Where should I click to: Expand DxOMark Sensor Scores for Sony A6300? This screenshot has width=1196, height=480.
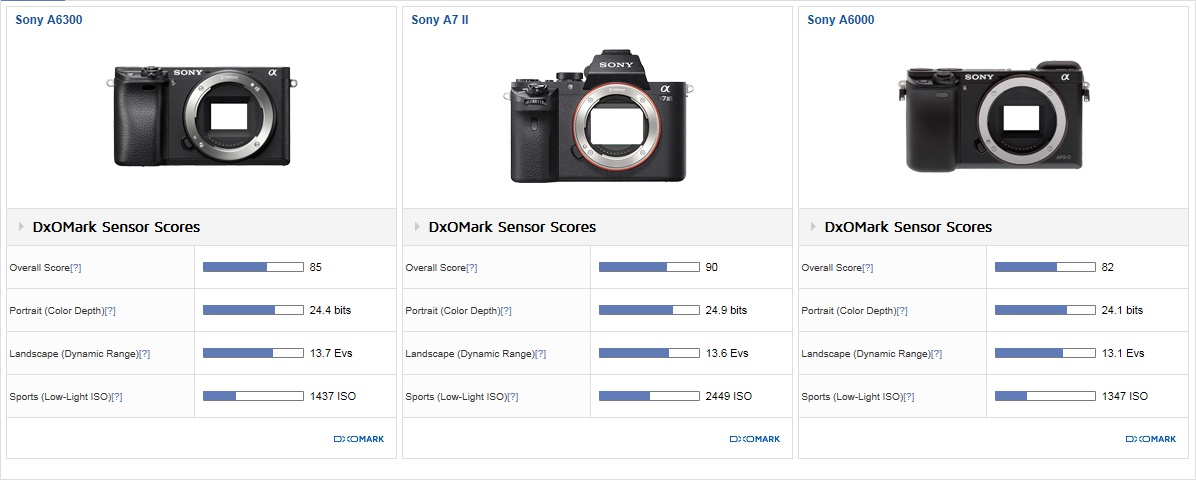tap(21, 227)
